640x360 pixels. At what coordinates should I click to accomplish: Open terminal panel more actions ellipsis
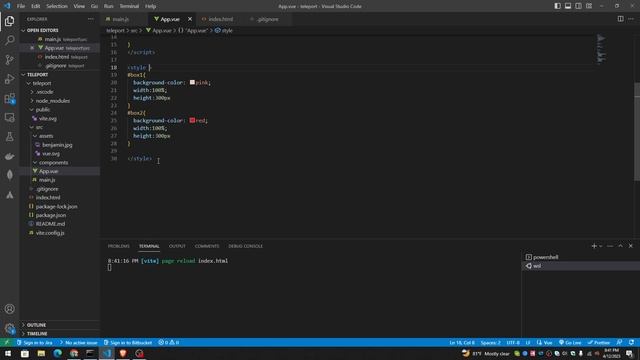click(610, 246)
